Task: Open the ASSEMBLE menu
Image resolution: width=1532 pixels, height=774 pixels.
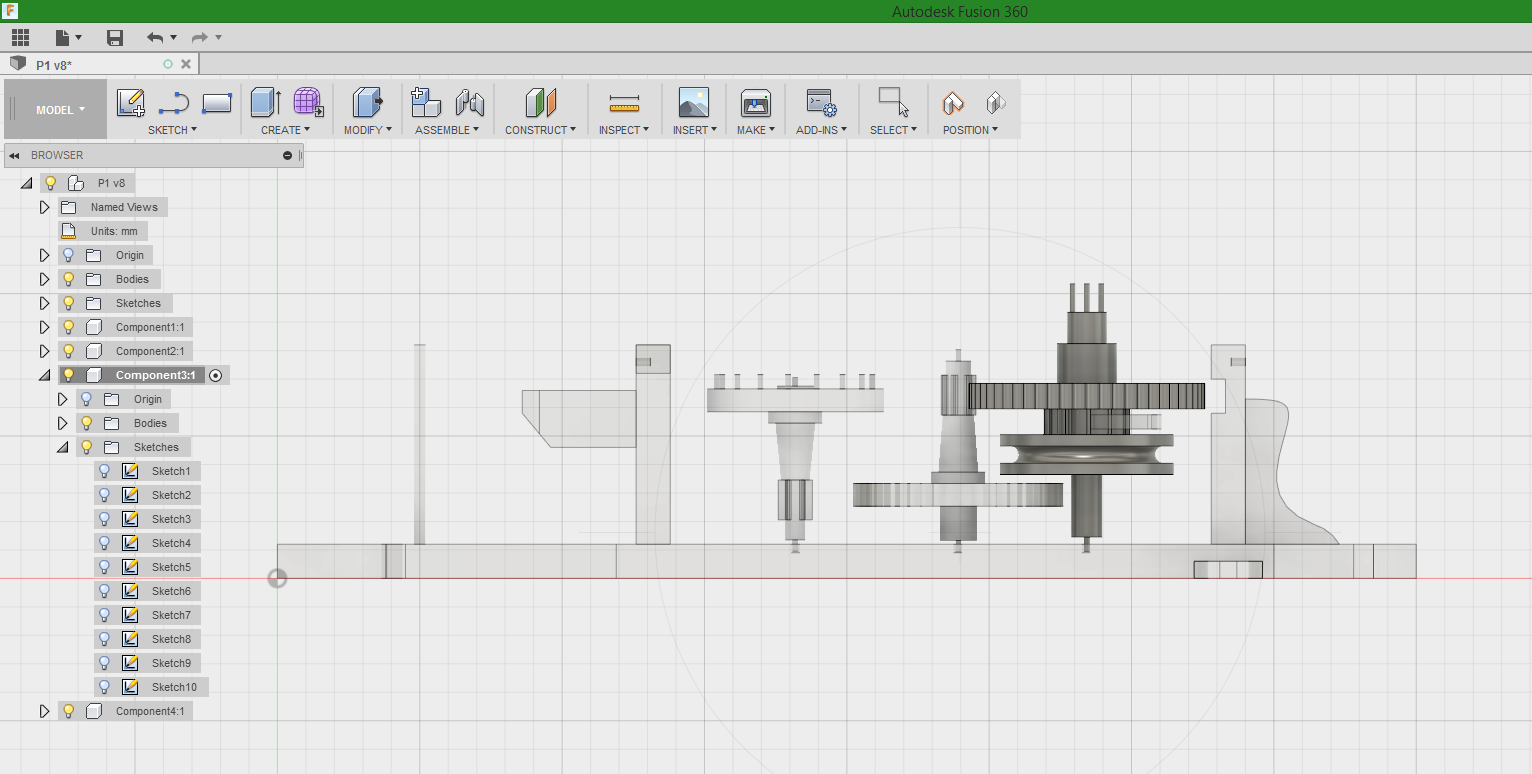Action: click(447, 130)
